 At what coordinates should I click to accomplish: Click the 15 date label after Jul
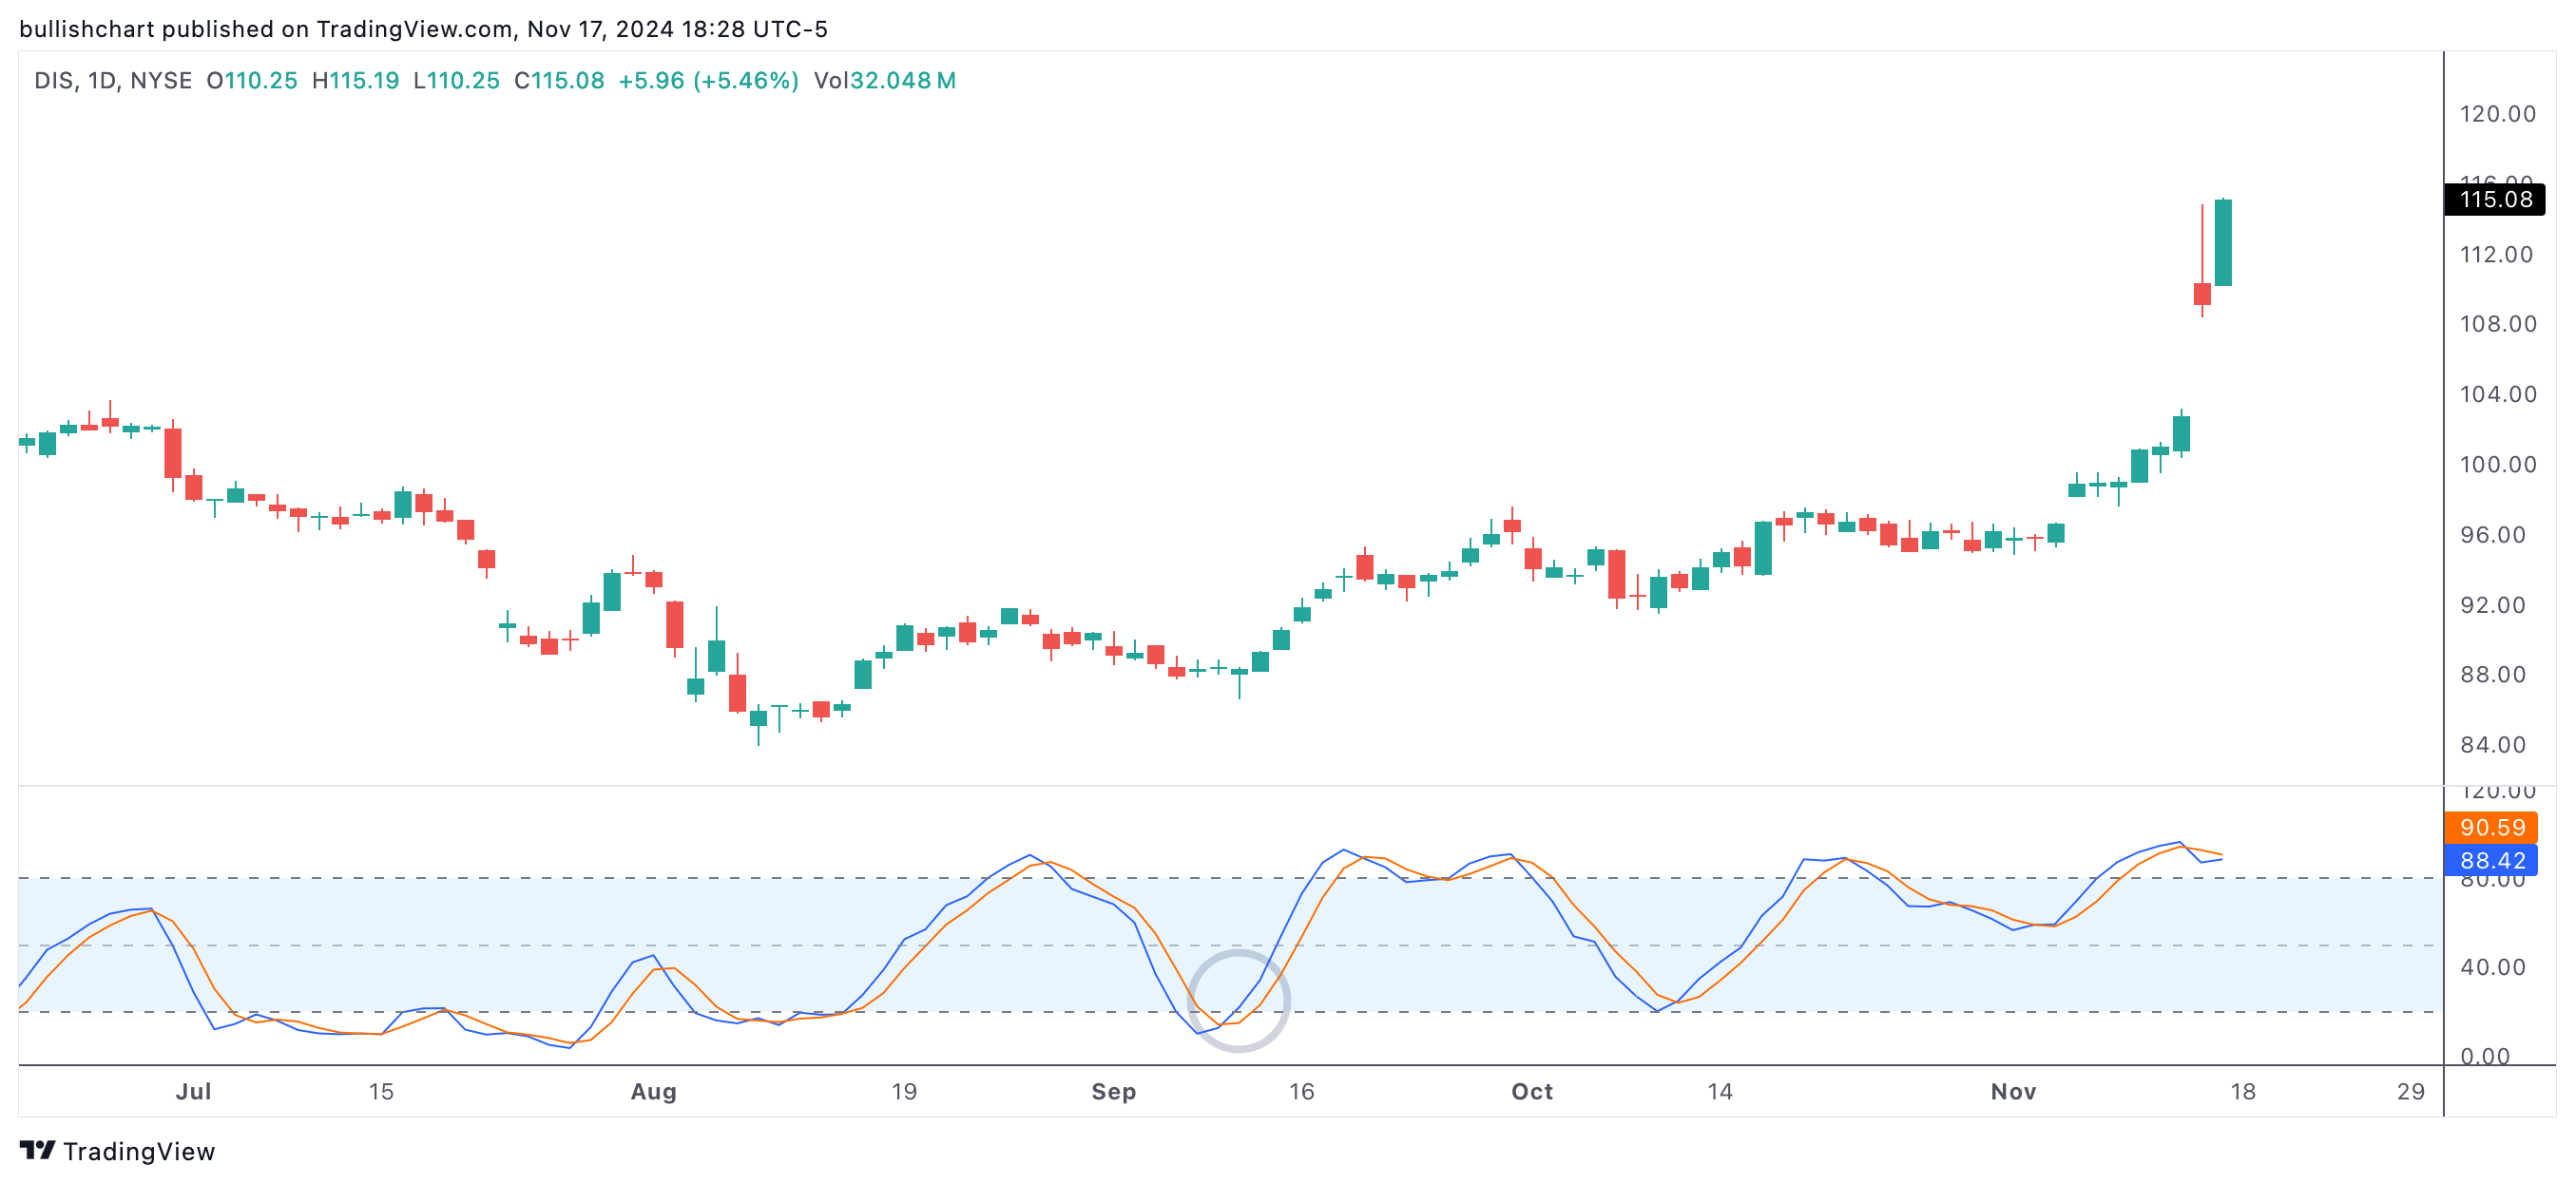pos(381,1091)
